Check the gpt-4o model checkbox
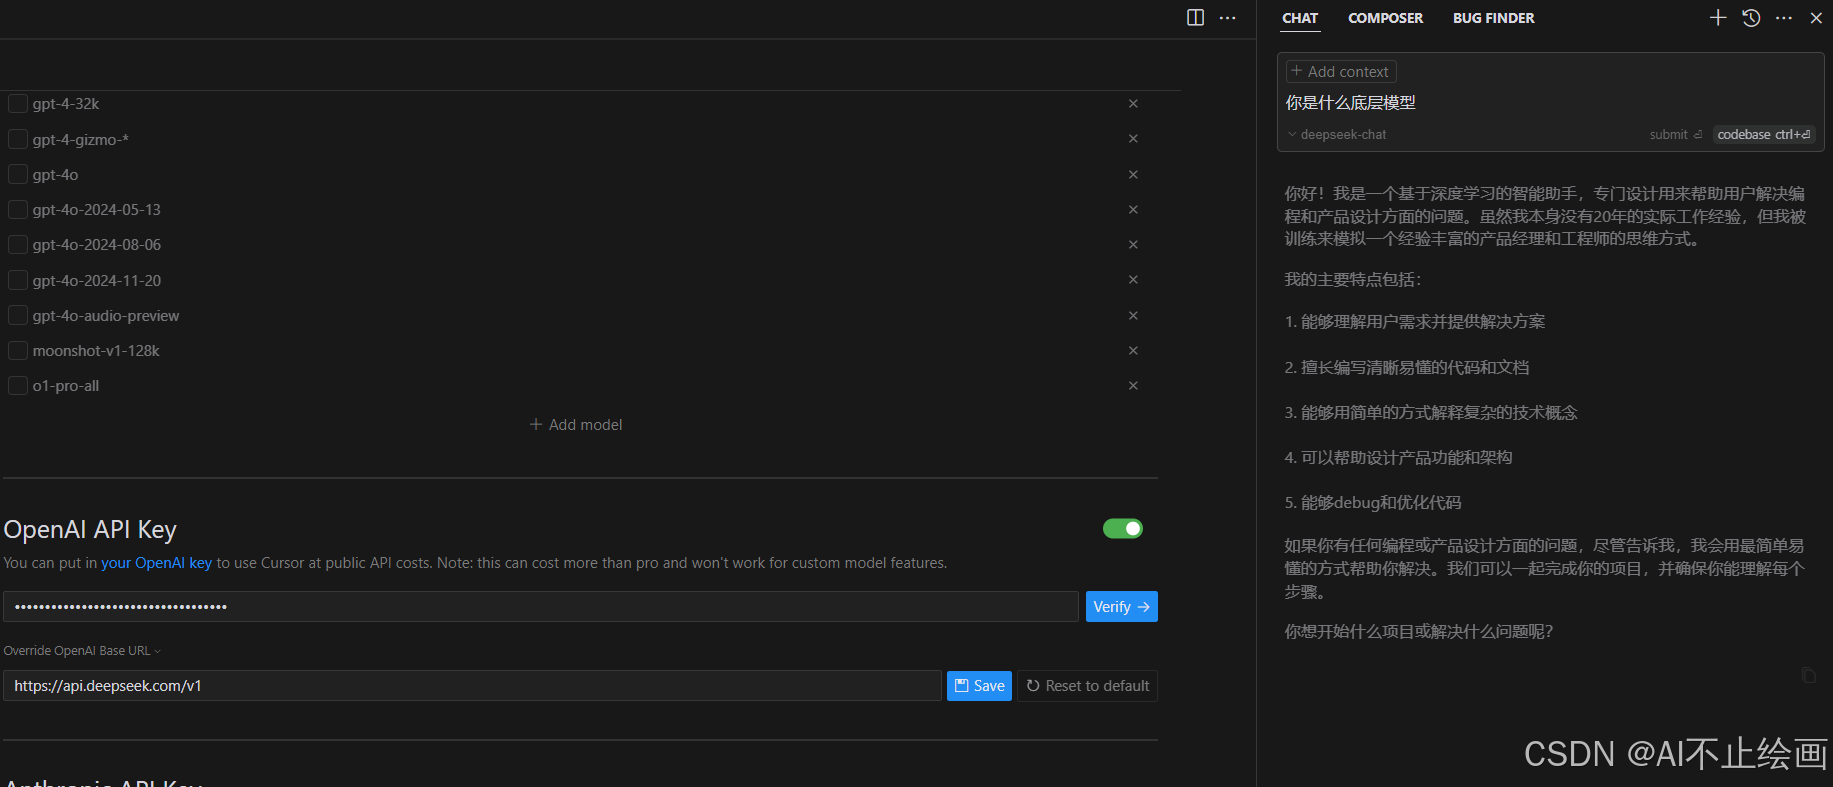 coord(18,174)
